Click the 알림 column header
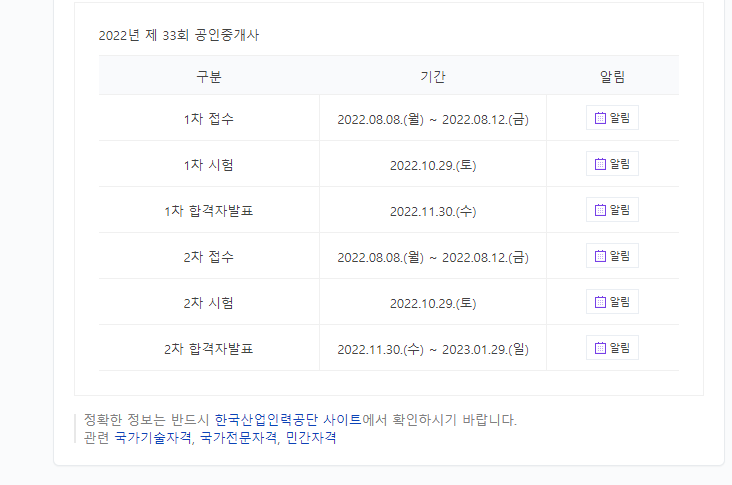The width and height of the screenshot is (732, 485). point(612,76)
